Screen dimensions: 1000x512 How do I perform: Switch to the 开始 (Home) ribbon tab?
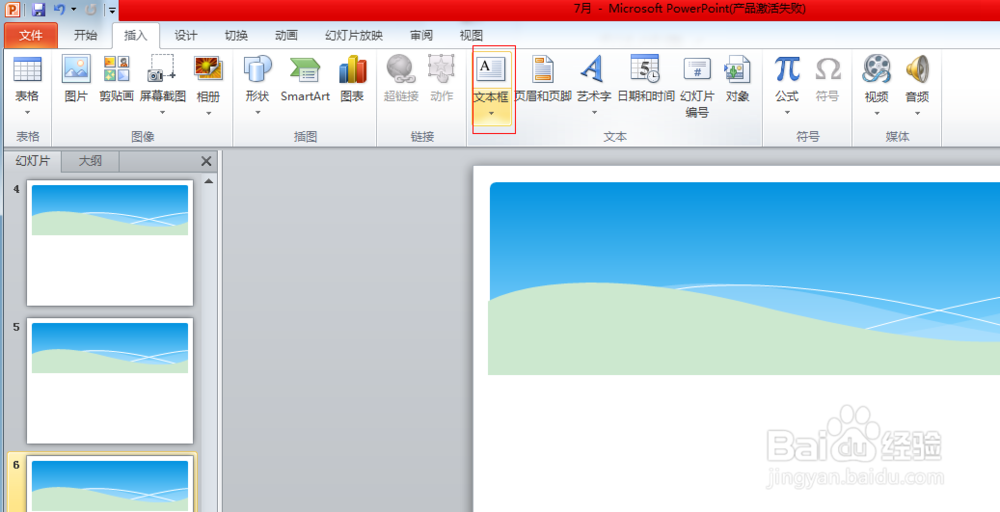pyautogui.click(x=85, y=35)
